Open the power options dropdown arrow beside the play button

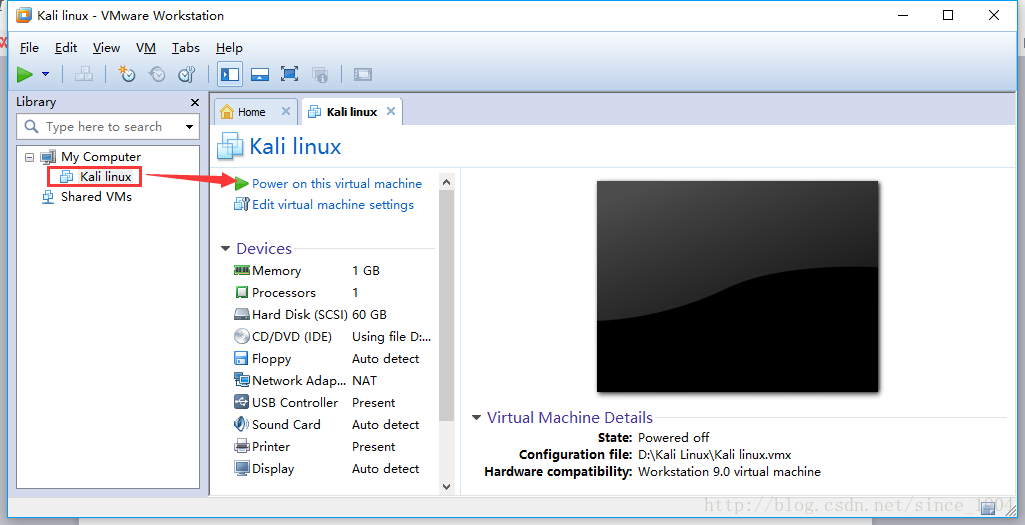point(45,75)
